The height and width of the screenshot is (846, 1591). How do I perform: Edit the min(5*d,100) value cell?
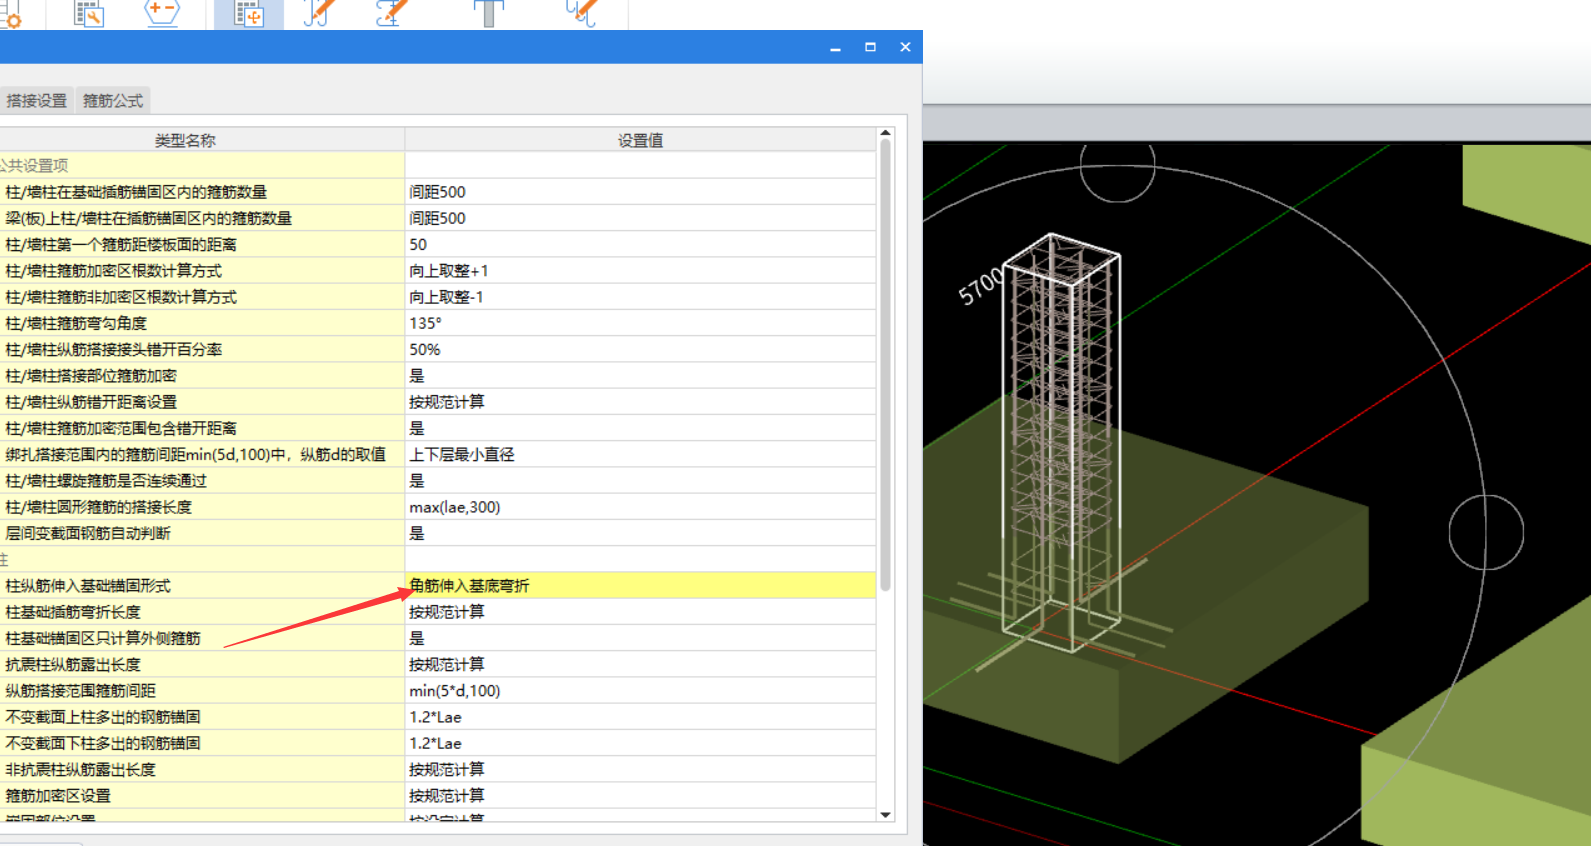640,691
